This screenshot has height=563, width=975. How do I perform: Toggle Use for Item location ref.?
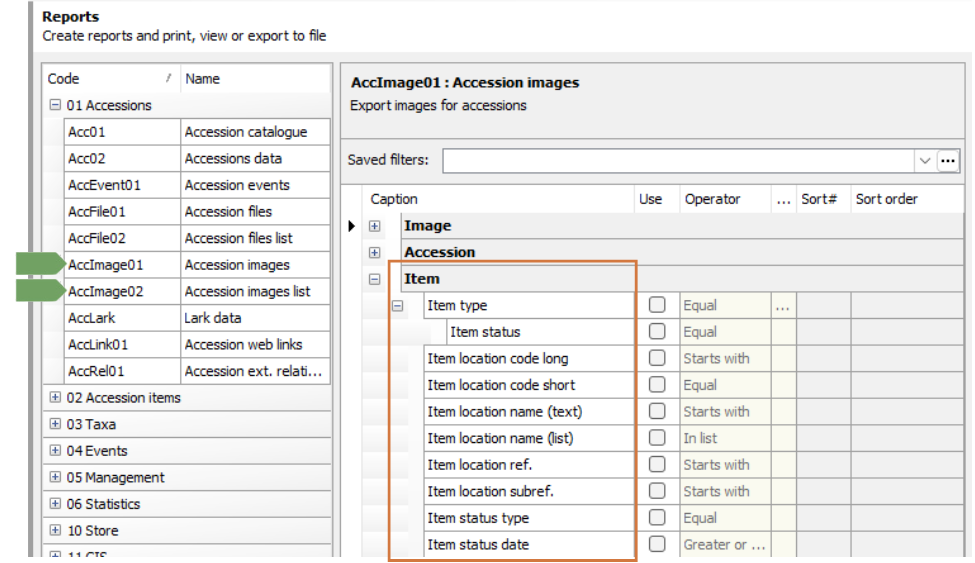point(657,464)
